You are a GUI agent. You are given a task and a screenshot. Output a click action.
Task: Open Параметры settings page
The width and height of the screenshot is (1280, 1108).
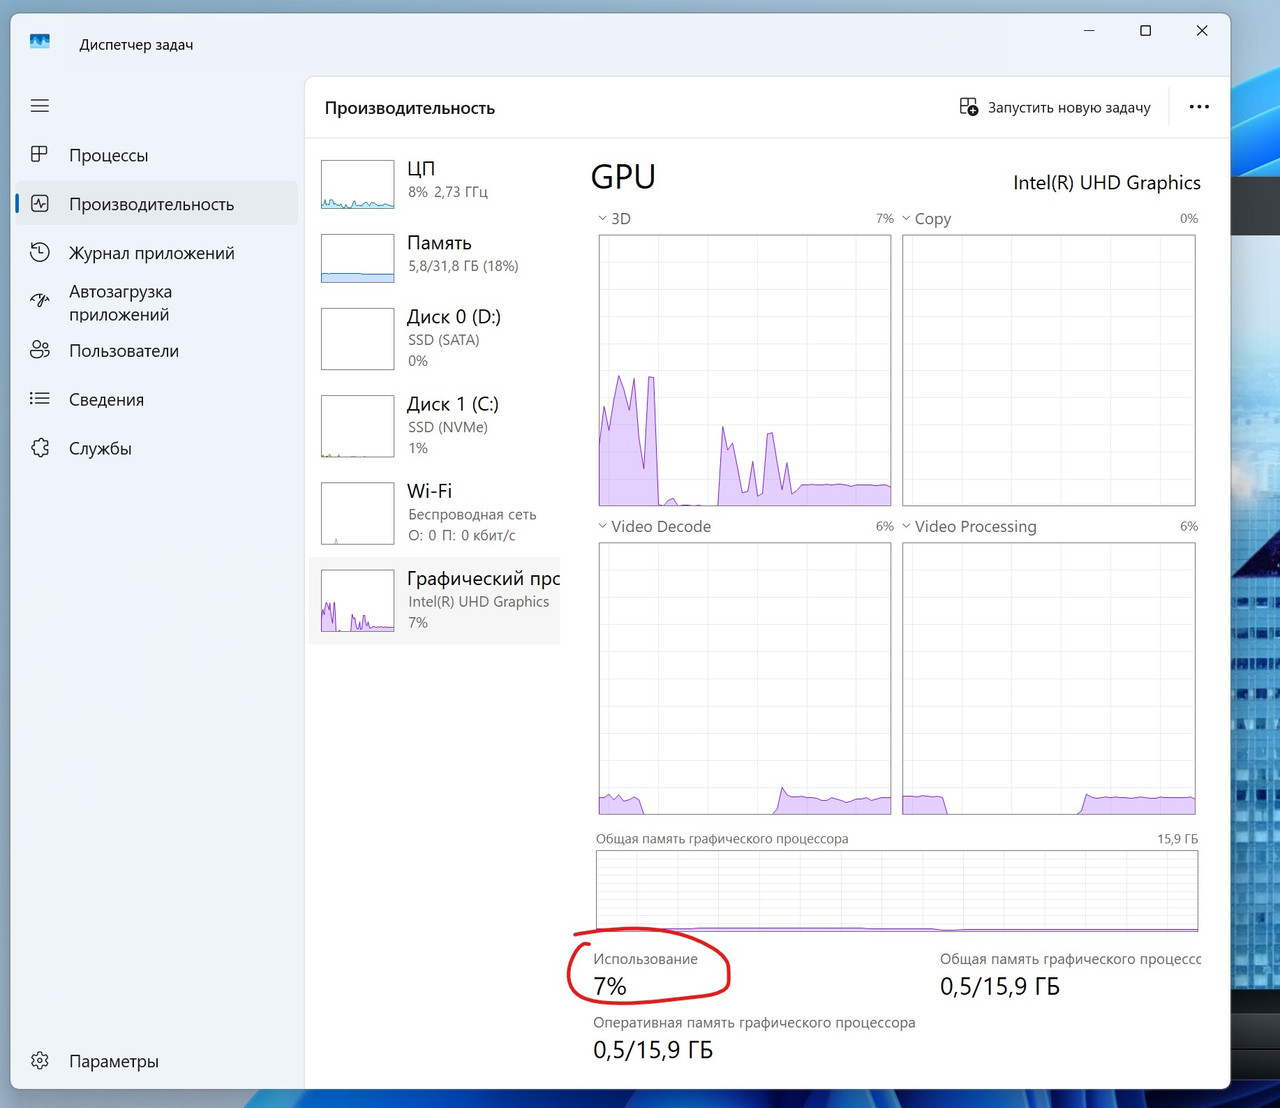point(156,1061)
